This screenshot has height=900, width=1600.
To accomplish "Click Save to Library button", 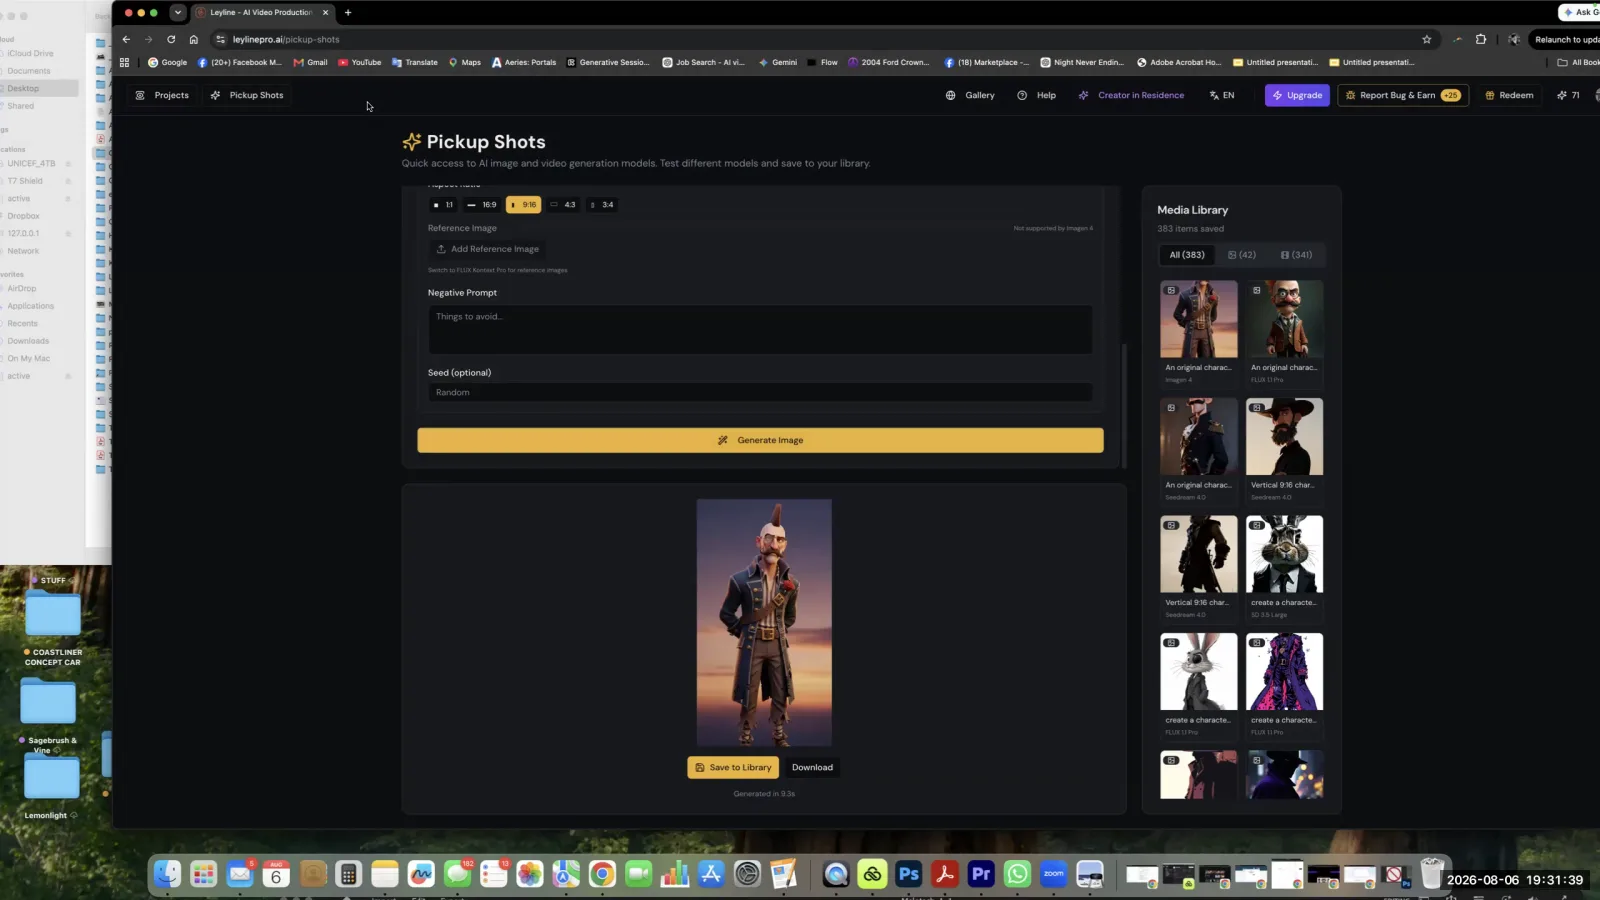I will click(x=733, y=767).
